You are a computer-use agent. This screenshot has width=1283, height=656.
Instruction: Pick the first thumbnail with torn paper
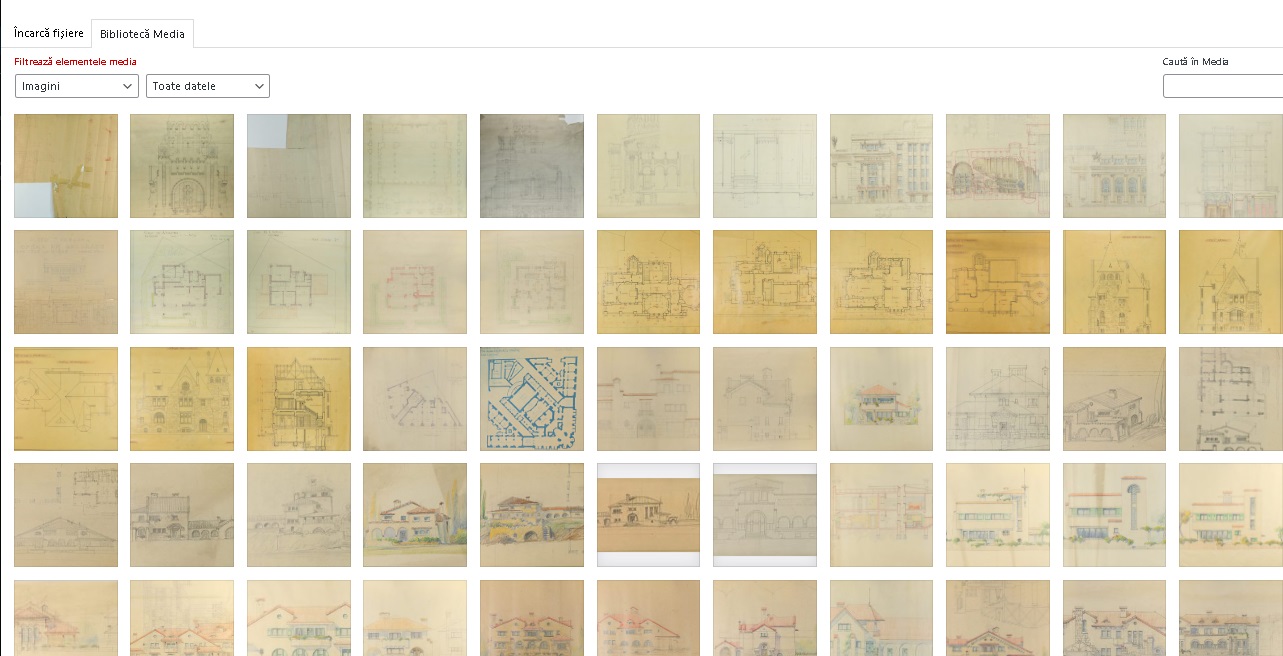pyautogui.click(x=66, y=166)
